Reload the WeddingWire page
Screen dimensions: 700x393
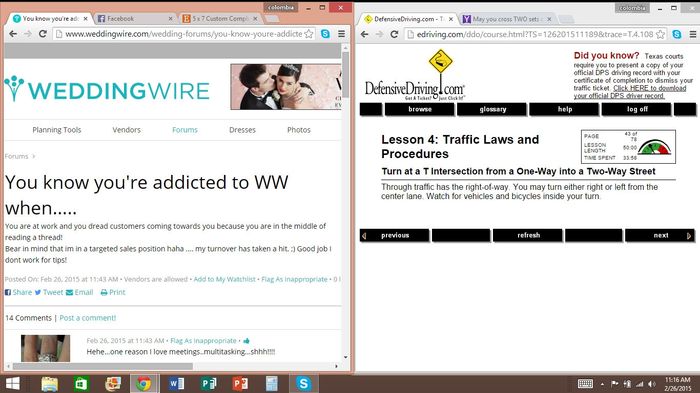tap(43, 34)
